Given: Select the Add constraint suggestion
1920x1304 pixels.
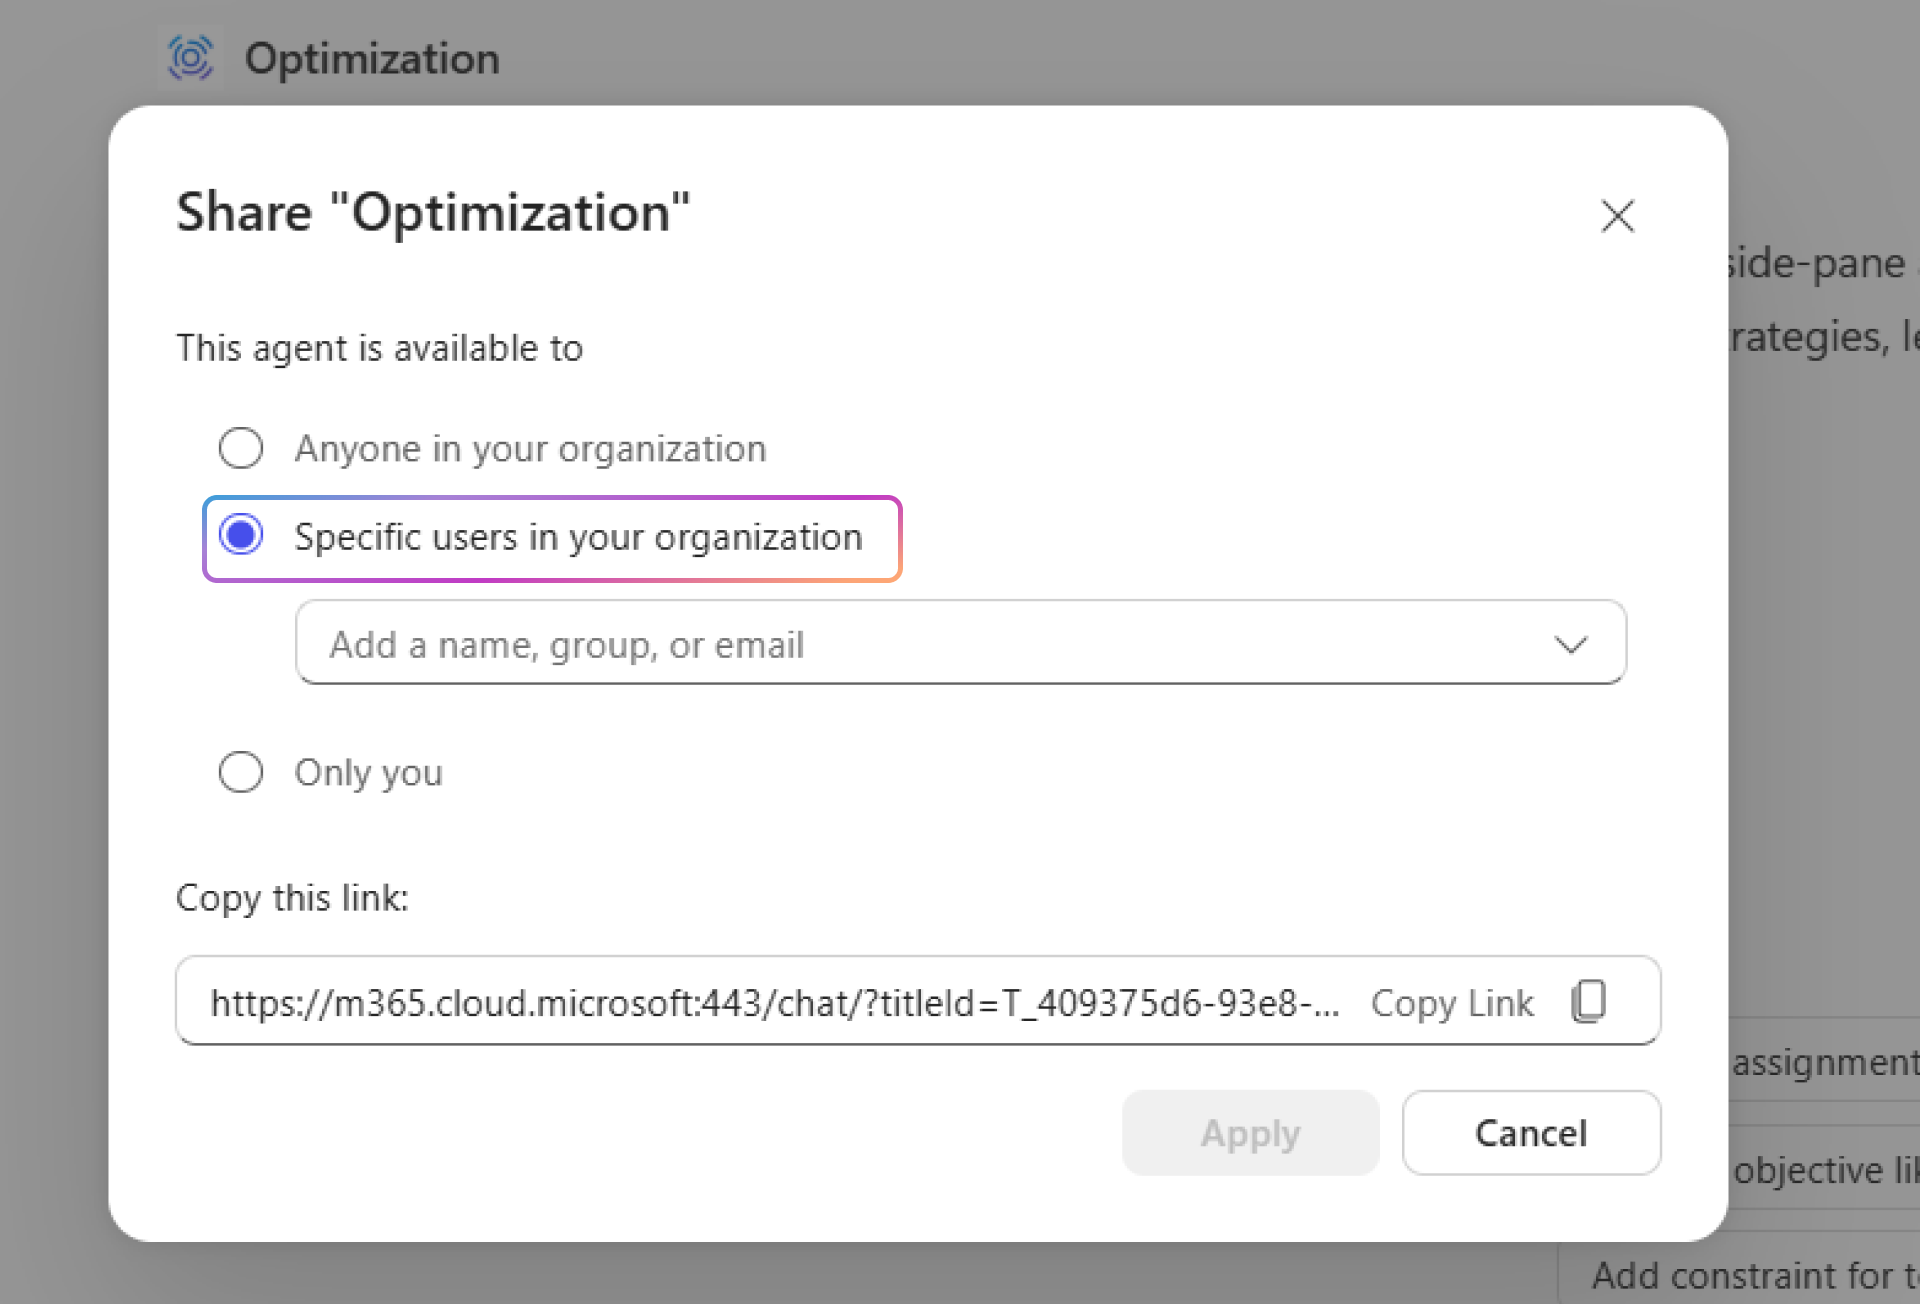Looking at the screenshot, I should pyautogui.click(x=1752, y=1276).
